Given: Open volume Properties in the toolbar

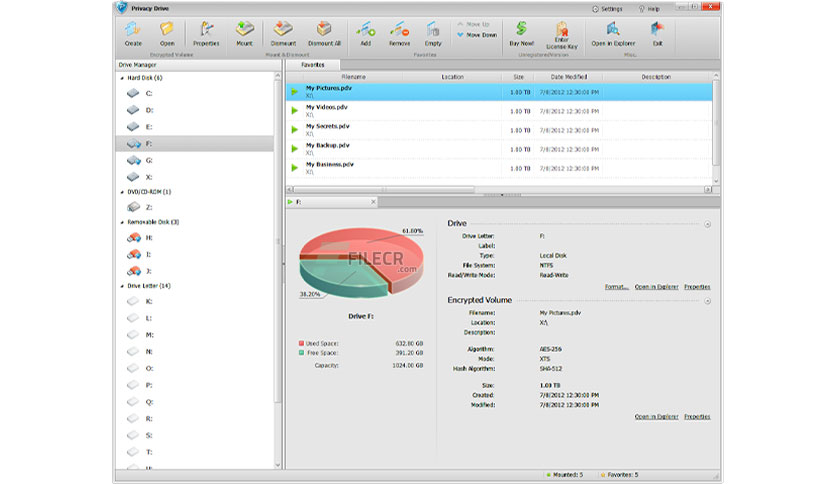Looking at the screenshot, I should pos(206,34).
